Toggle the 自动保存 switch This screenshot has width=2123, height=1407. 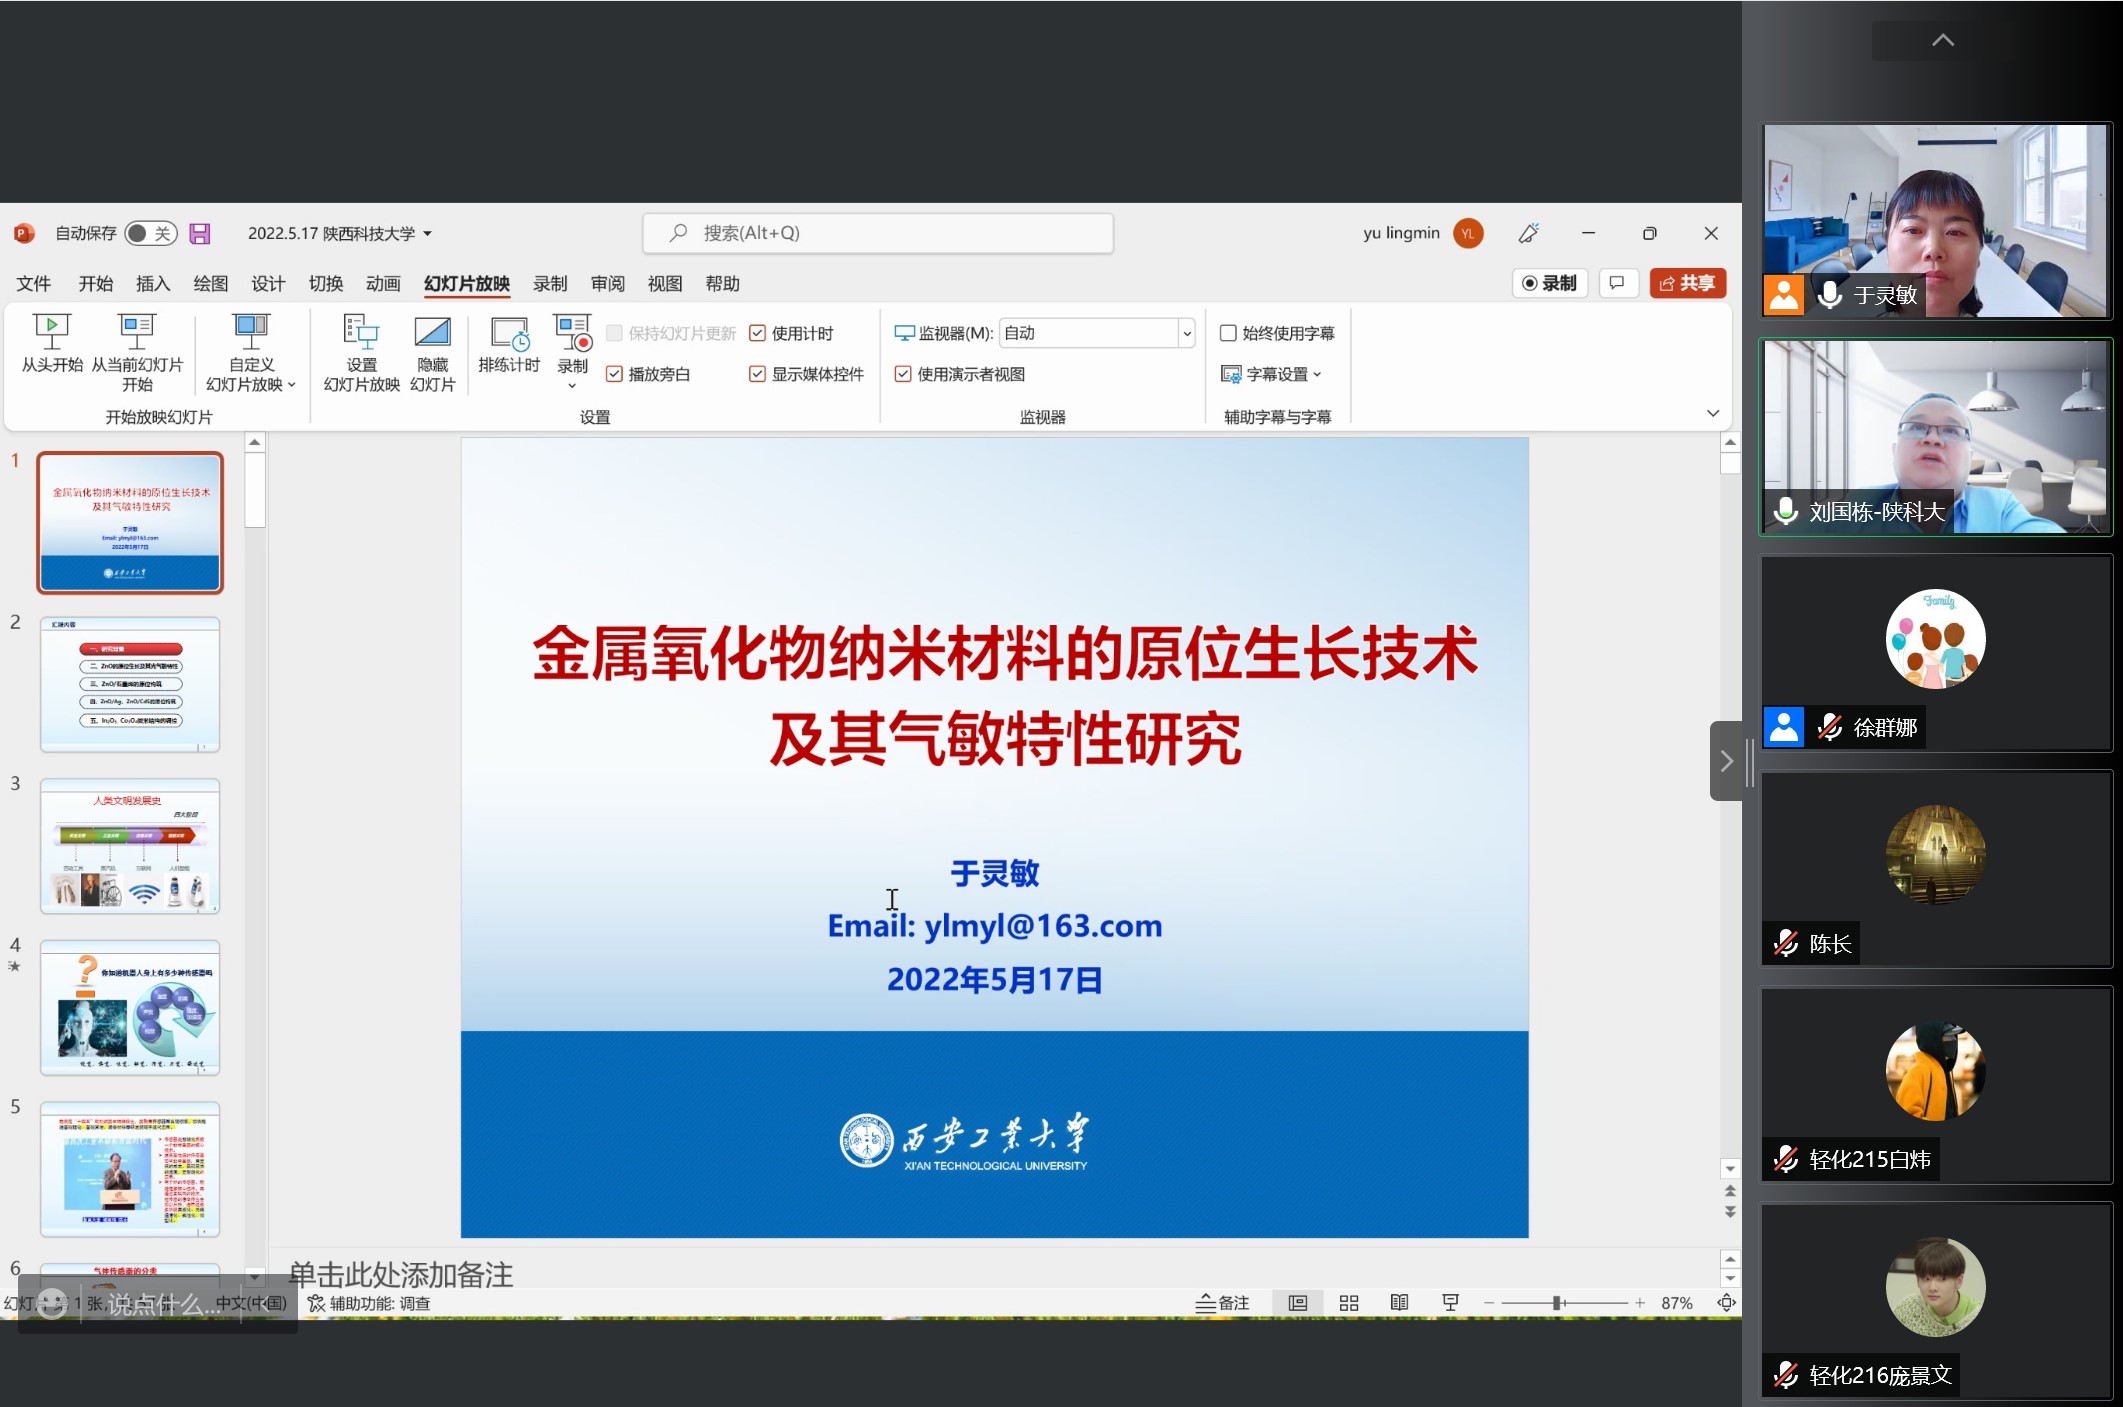[x=151, y=233]
